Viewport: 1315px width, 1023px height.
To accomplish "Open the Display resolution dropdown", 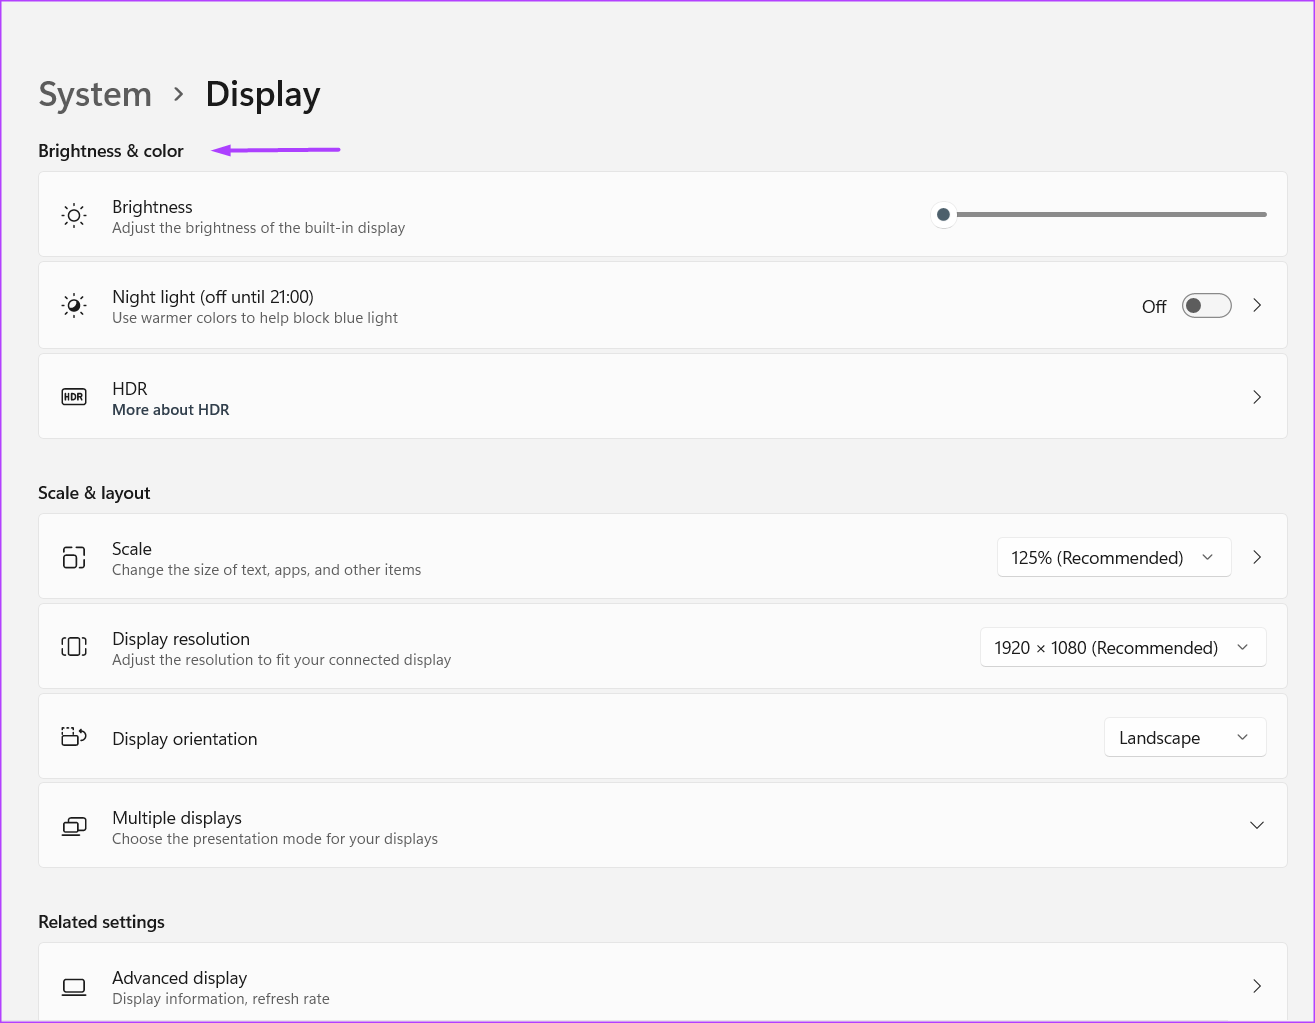I will (x=1123, y=647).
